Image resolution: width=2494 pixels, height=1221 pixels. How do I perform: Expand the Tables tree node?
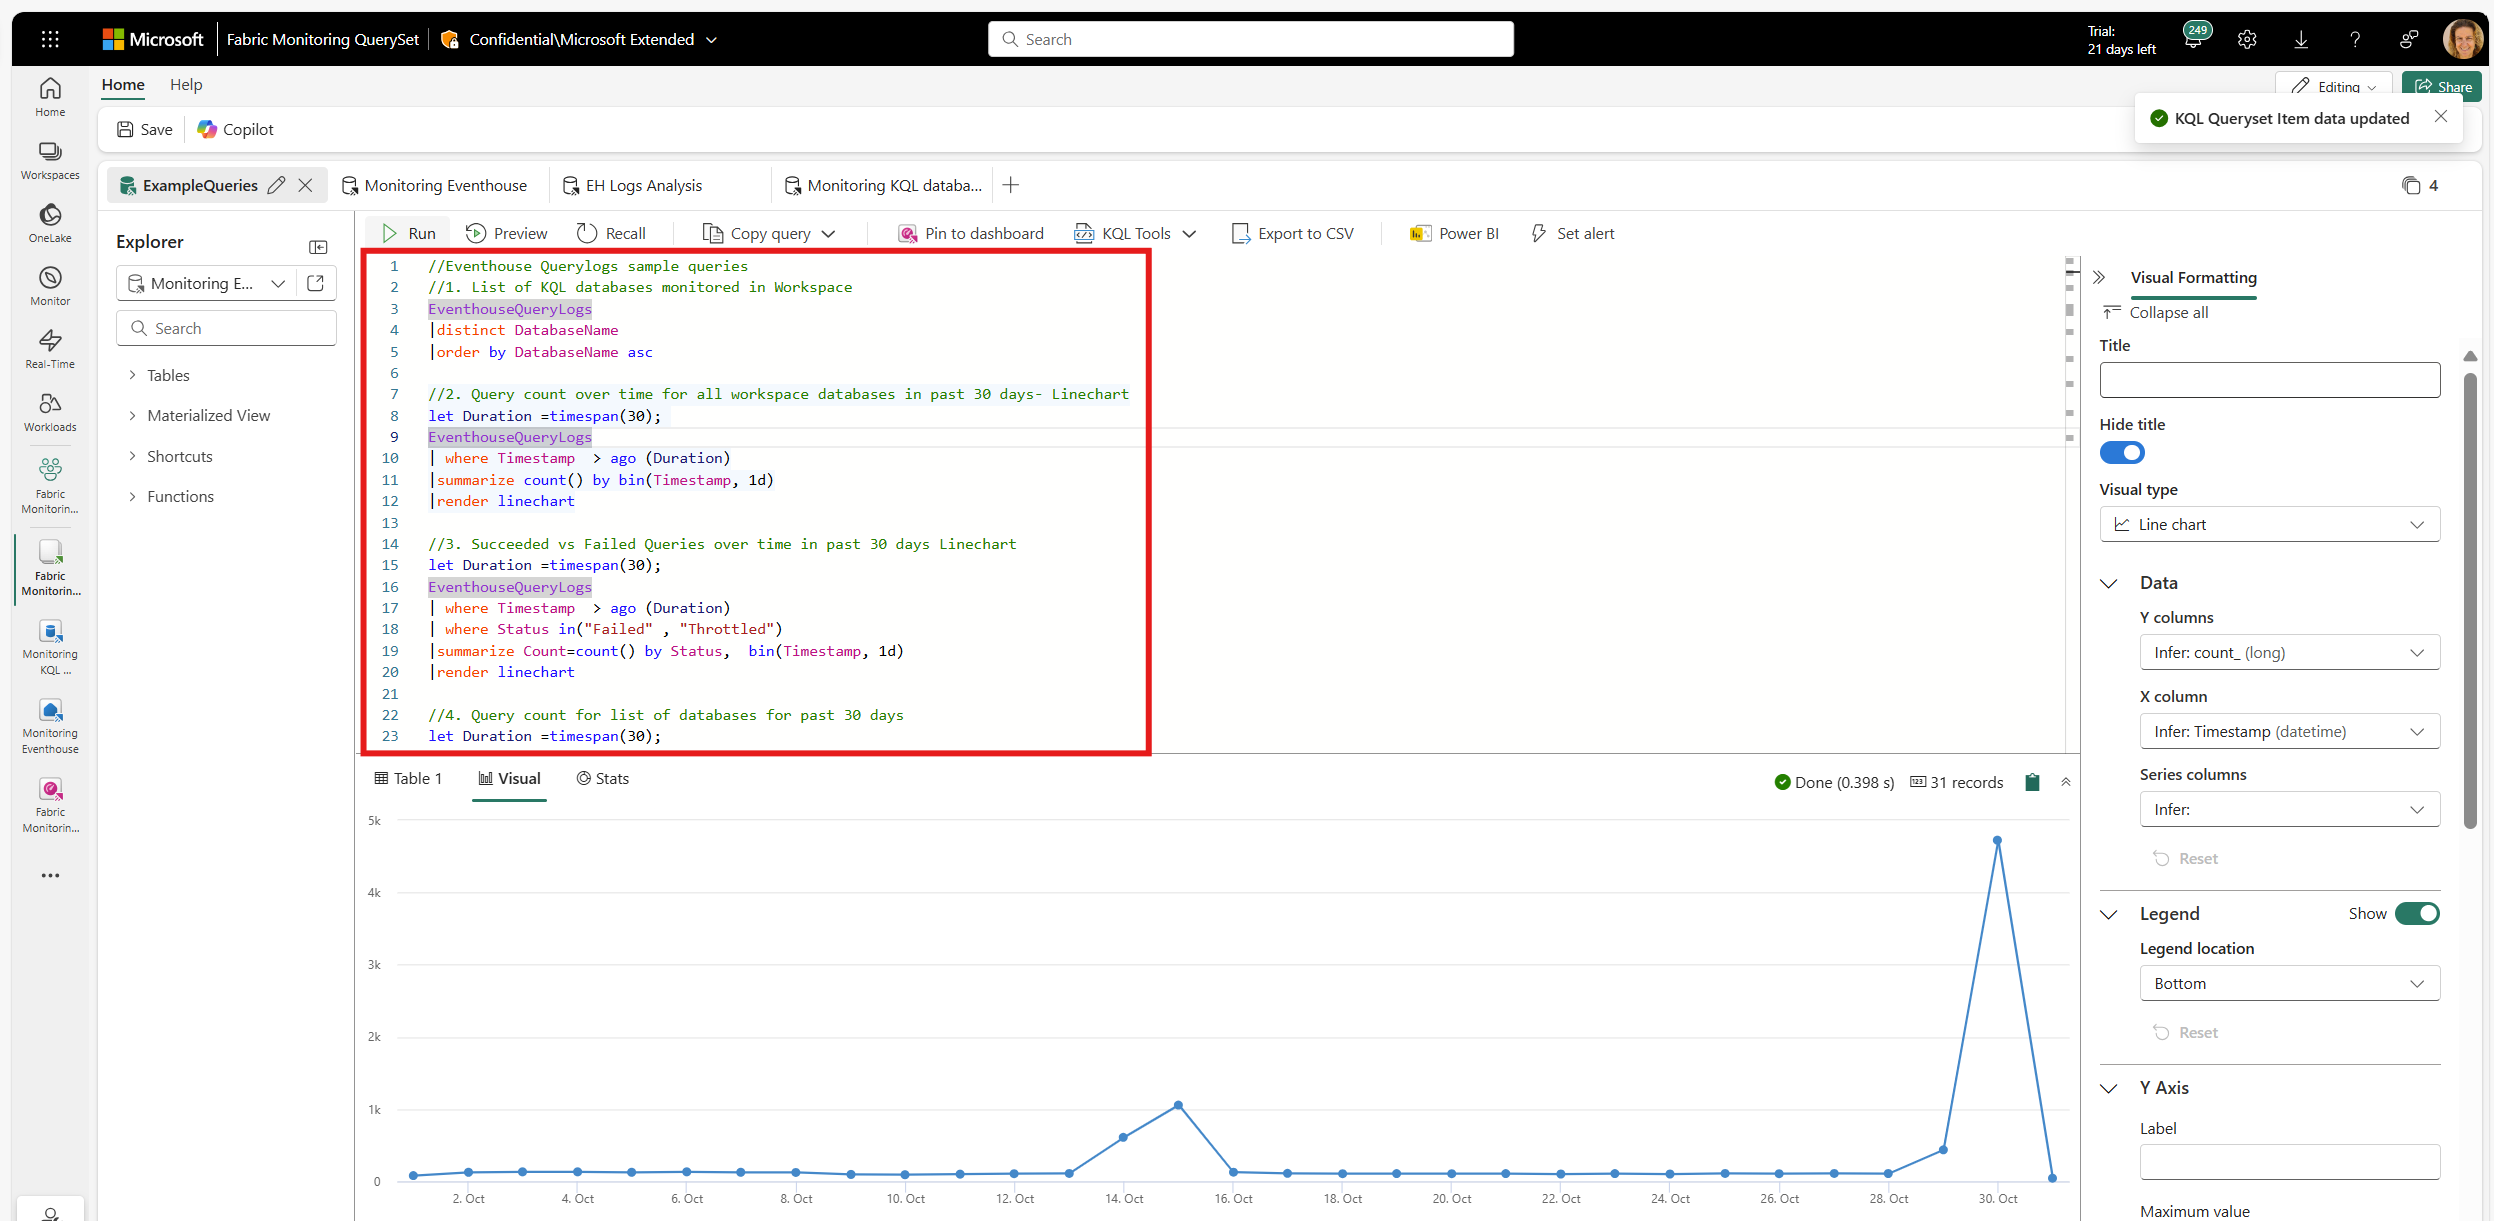coord(132,375)
